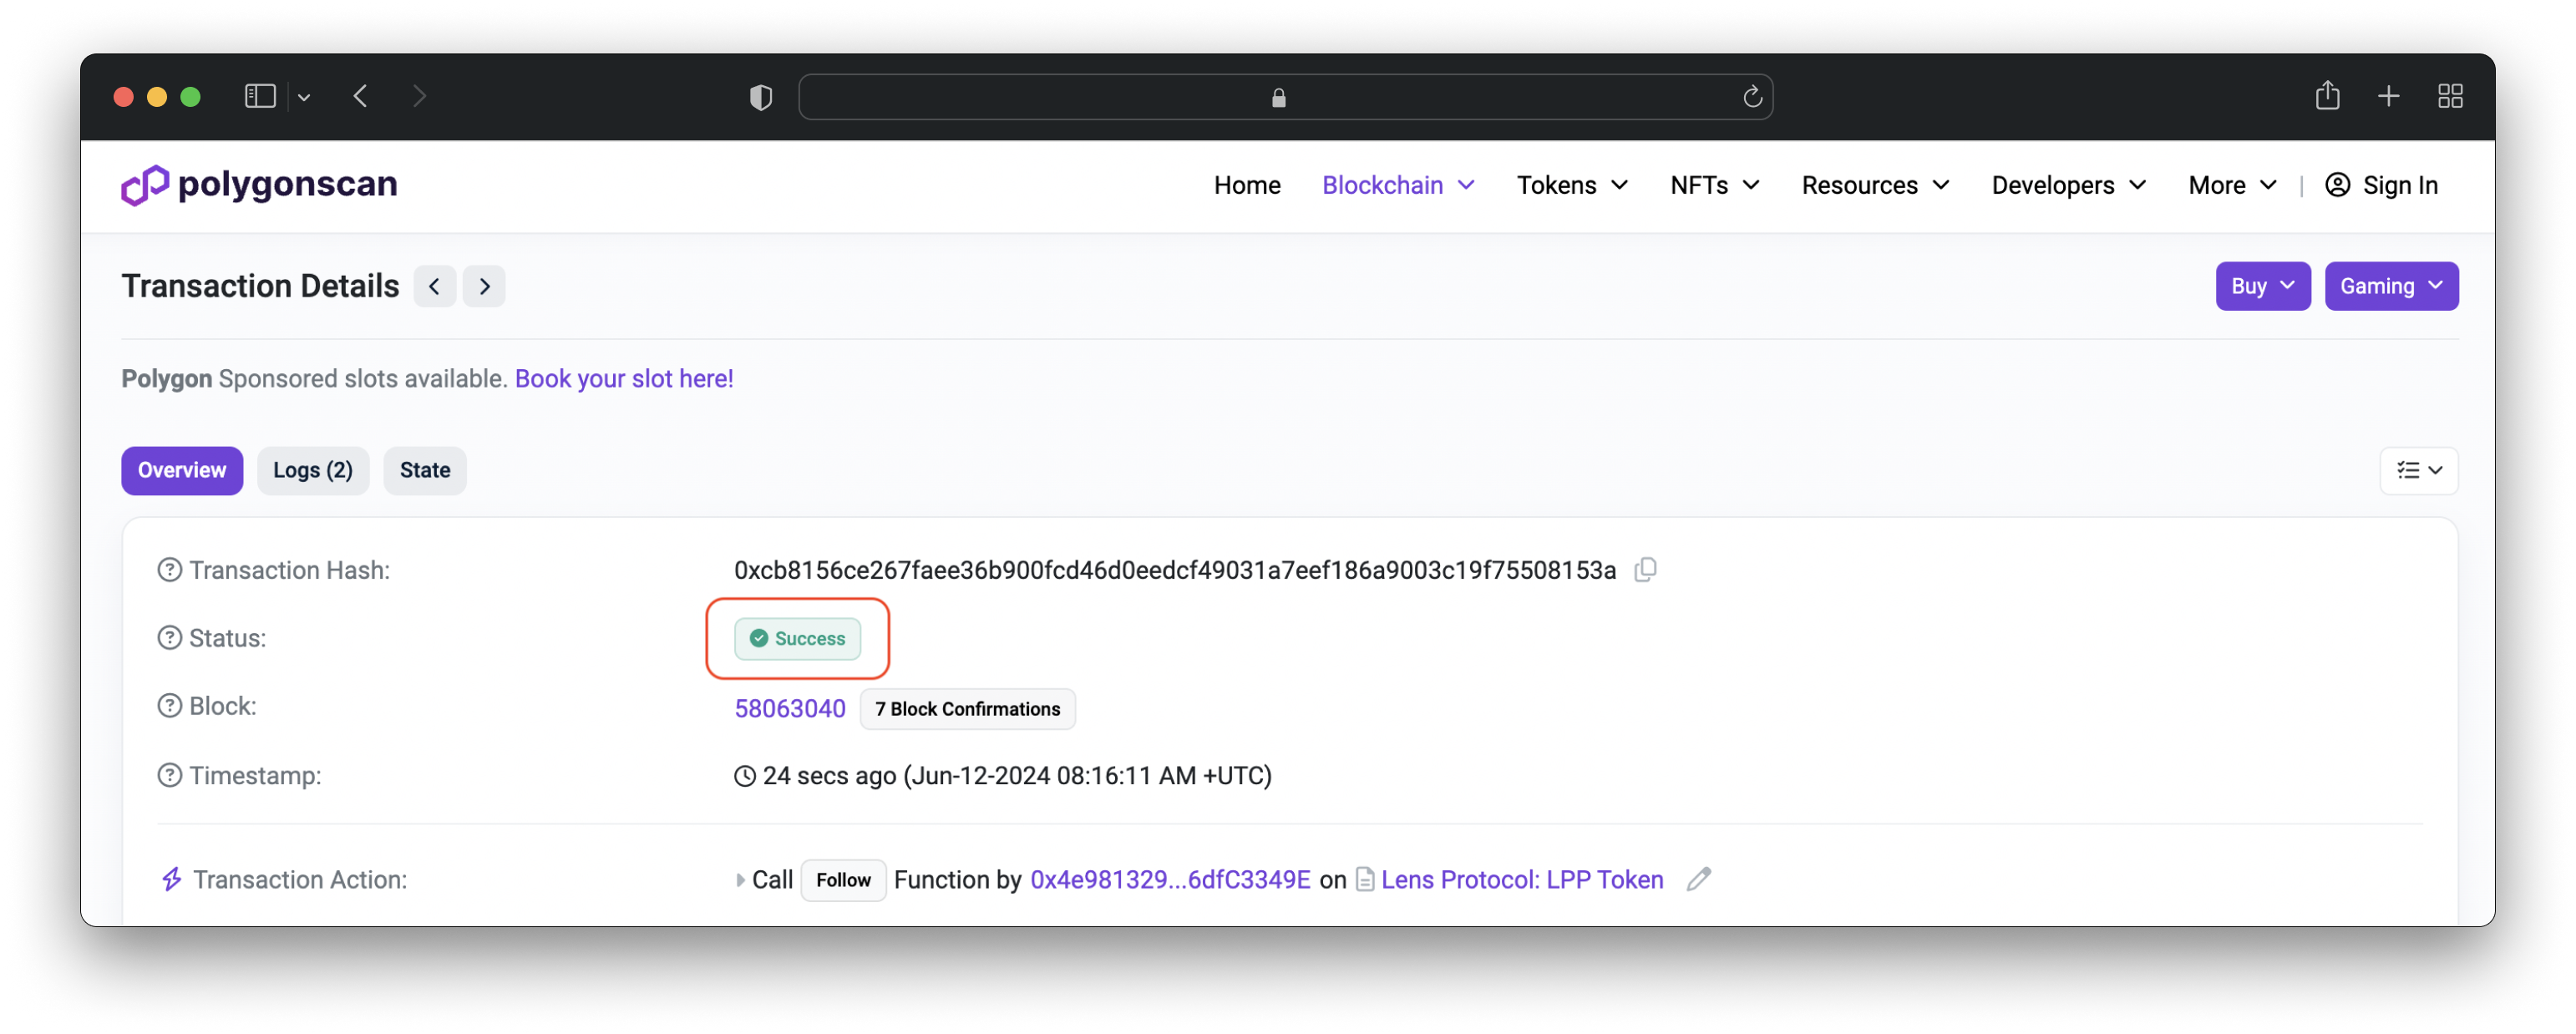
Task: Go forward with the browser forward arrow
Action: coord(419,96)
